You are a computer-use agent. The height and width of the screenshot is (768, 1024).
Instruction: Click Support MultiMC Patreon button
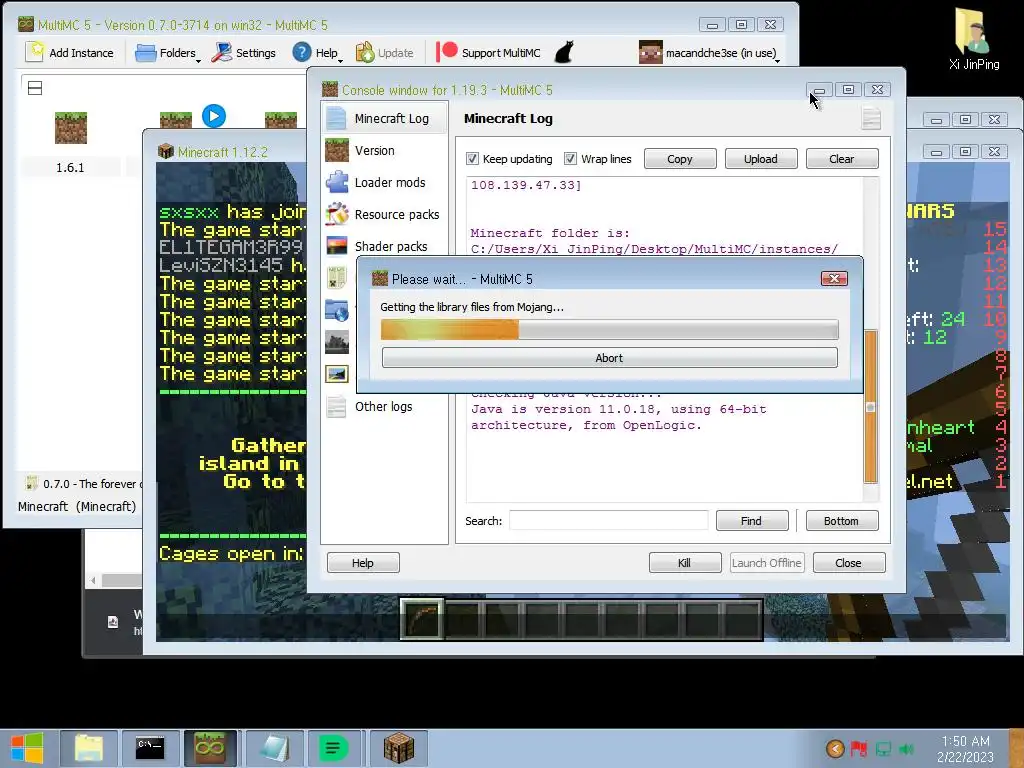(x=488, y=53)
